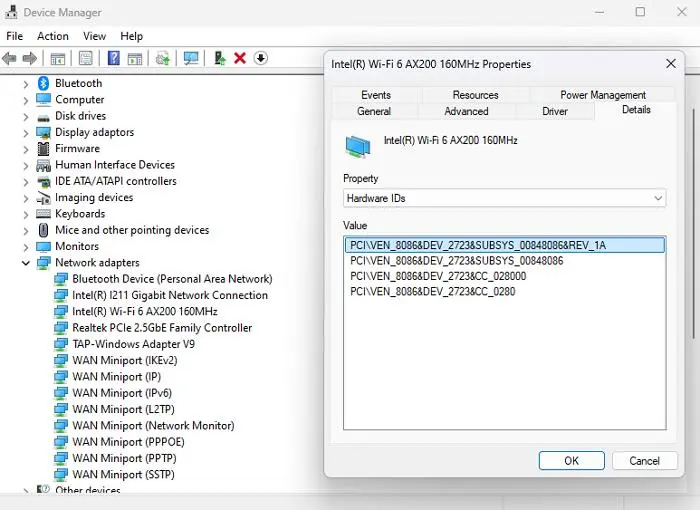The width and height of the screenshot is (700, 510).
Task: Open the View menu
Action: coord(94,36)
